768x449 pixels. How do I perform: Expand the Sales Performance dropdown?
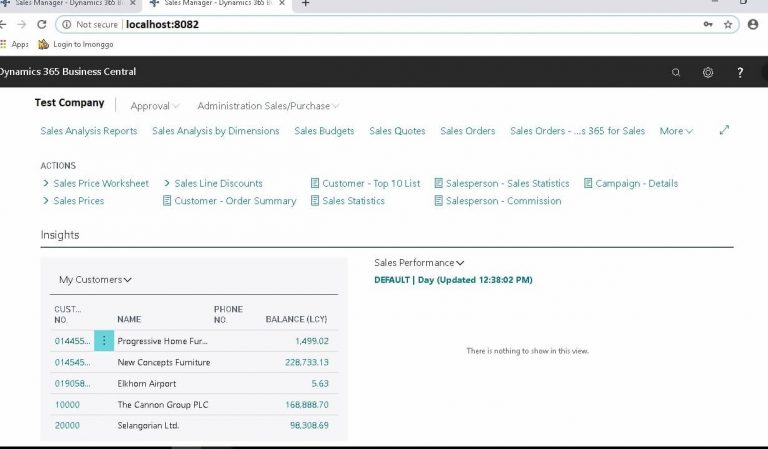[419, 263]
